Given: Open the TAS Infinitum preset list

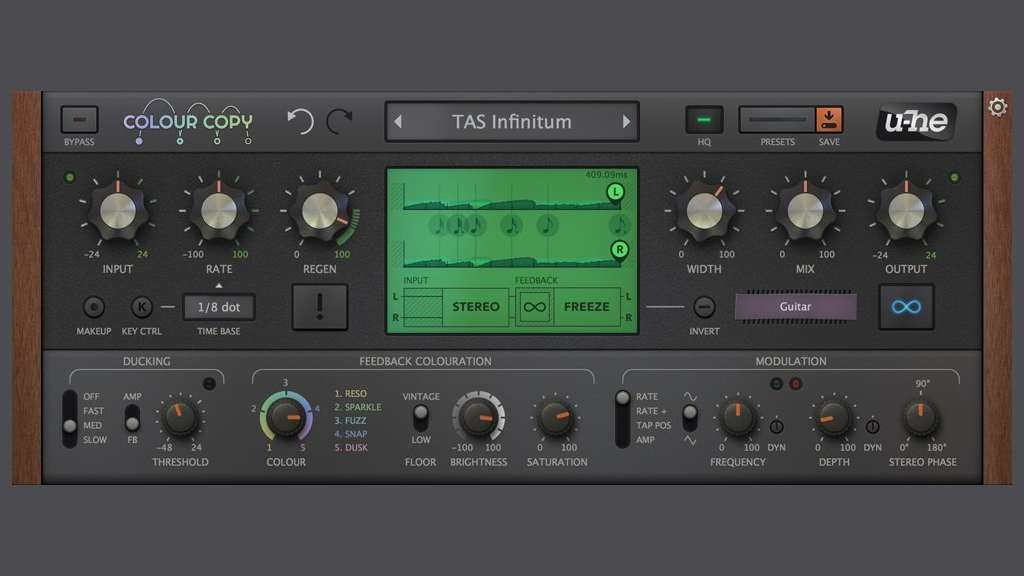Looking at the screenshot, I should tap(511, 122).
